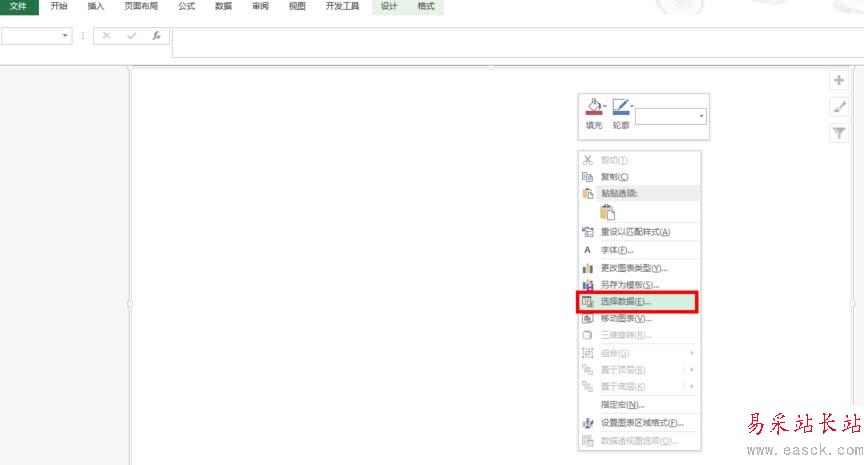Click the 填充 fill bucket icon
Viewport: 864px width, 465px height.
pos(593,106)
